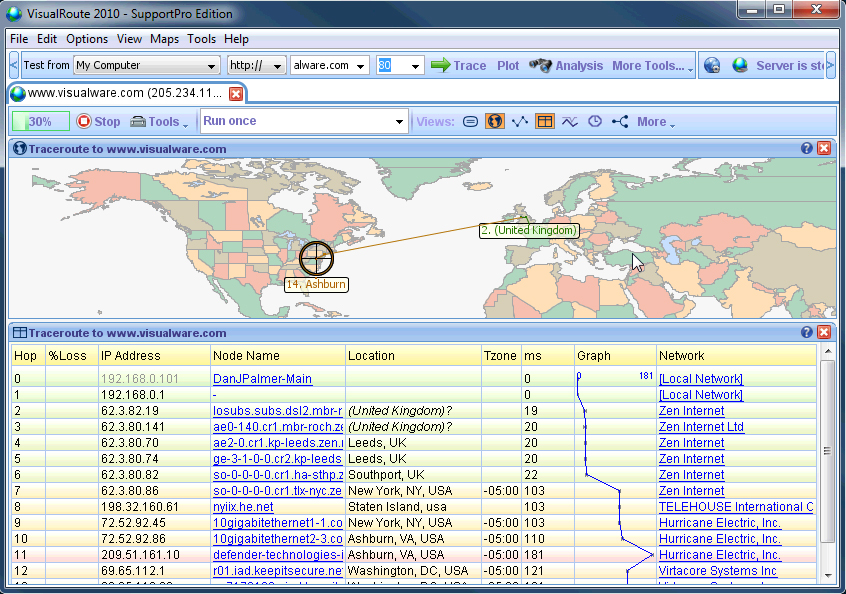Close the map Traceroute panel
The width and height of the screenshot is (846, 594).
824,148
